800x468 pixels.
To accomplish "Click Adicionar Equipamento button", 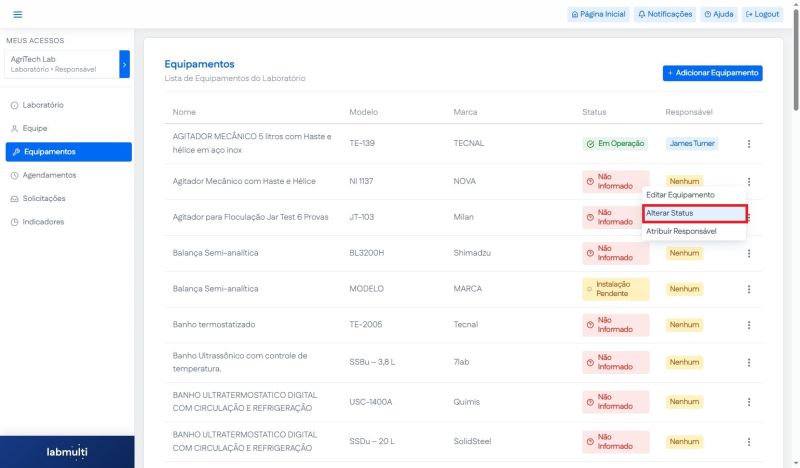I will (712, 73).
